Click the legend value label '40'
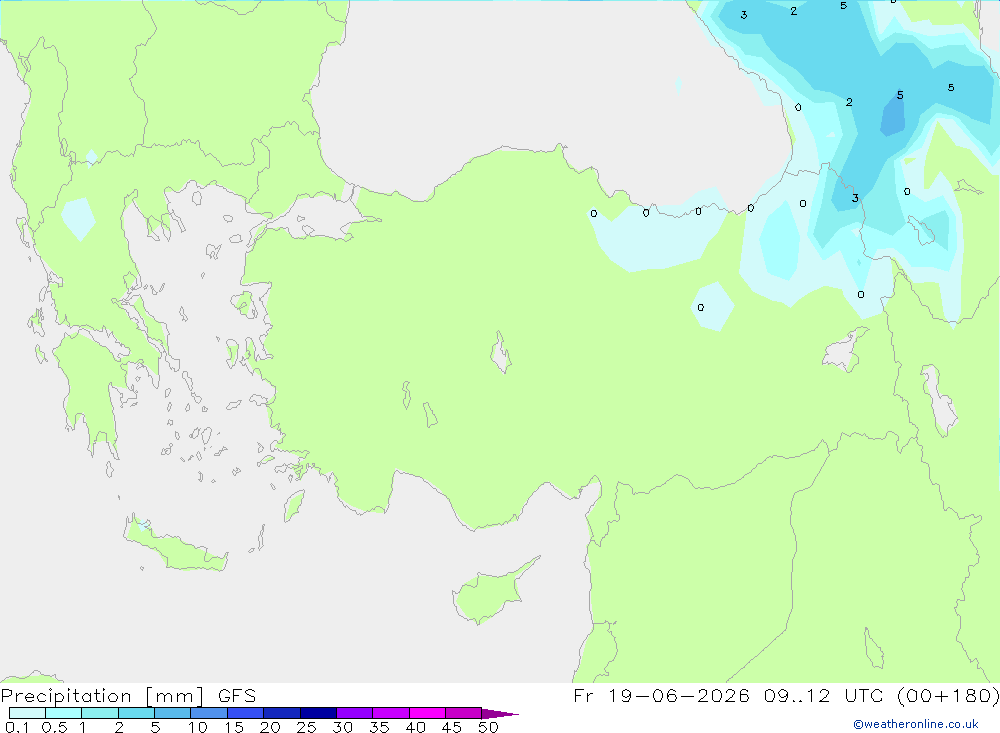The image size is (1000, 733). [x=415, y=727]
